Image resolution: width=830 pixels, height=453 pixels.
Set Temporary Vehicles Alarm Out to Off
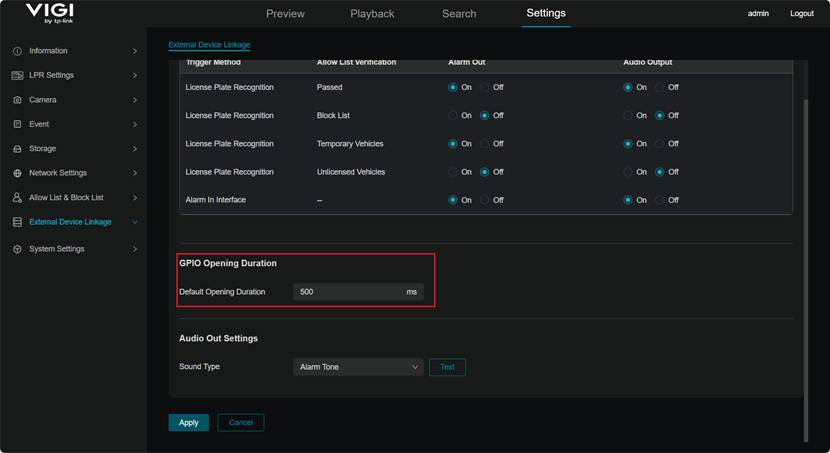click(484, 144)
